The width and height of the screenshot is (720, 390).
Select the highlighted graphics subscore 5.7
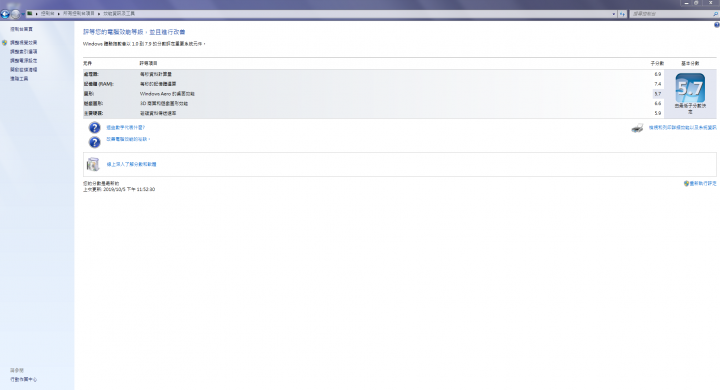click(x=658, y=94)
